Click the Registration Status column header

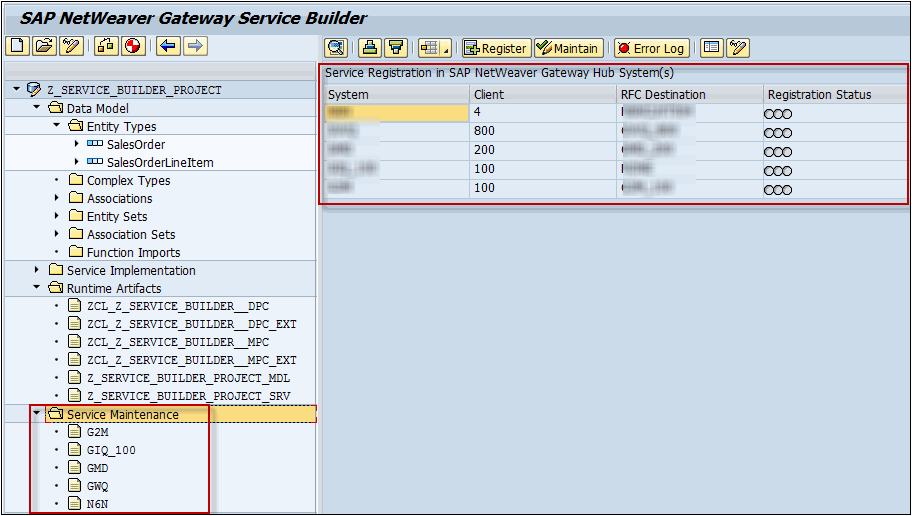coord(819,95)
